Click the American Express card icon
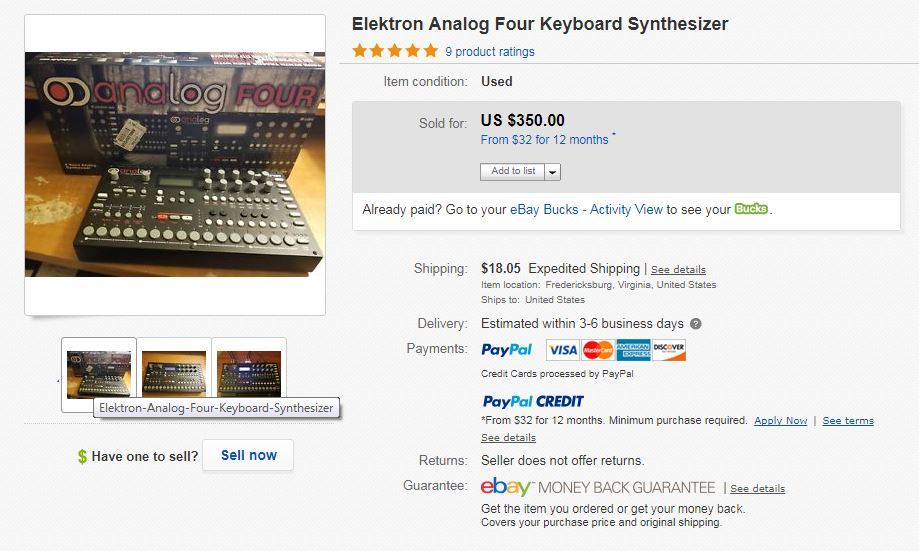The height and width of the screenshot is (551, 919). [633, 350]
